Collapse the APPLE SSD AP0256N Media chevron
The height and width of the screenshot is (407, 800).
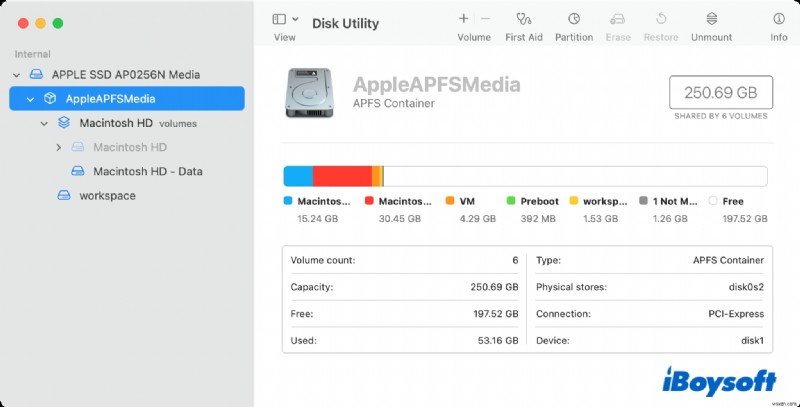pos(16,75)
